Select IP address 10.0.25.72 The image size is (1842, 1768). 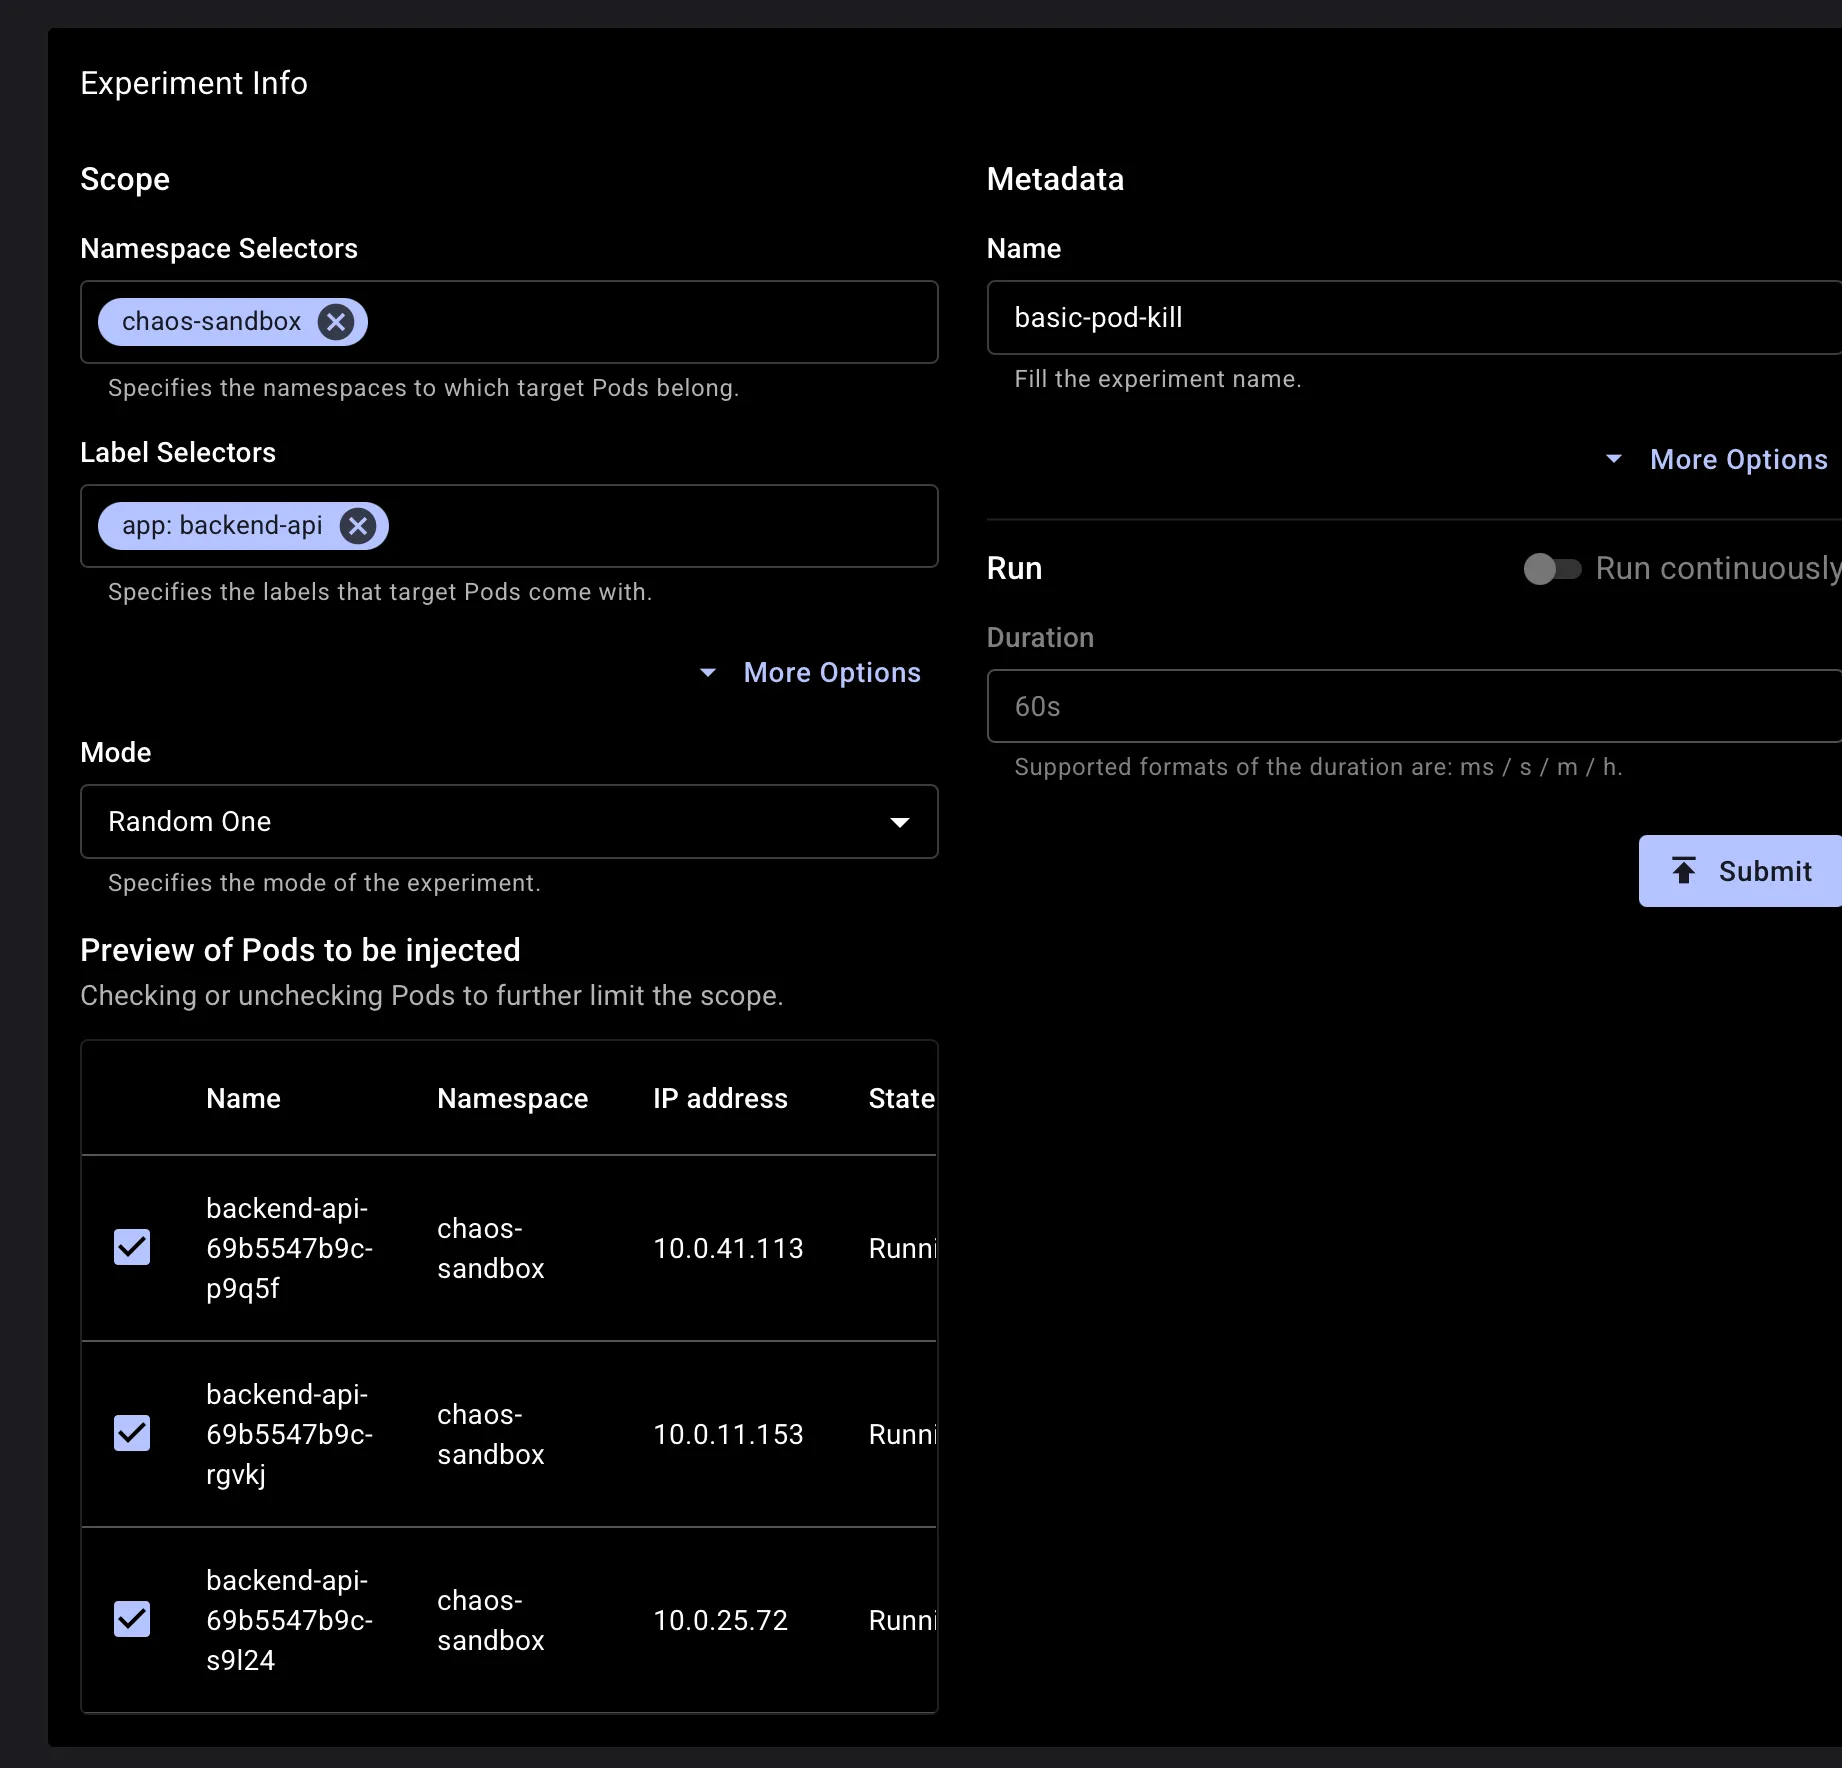click(720, 1620)
